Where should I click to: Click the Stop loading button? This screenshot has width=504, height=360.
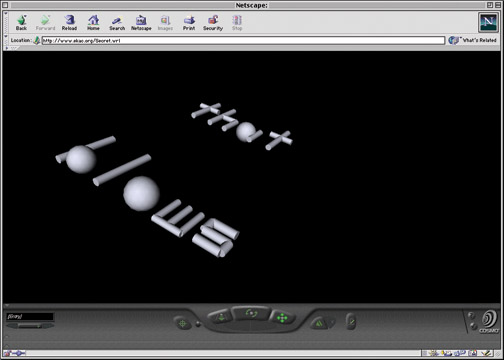[x=237, y=23]
